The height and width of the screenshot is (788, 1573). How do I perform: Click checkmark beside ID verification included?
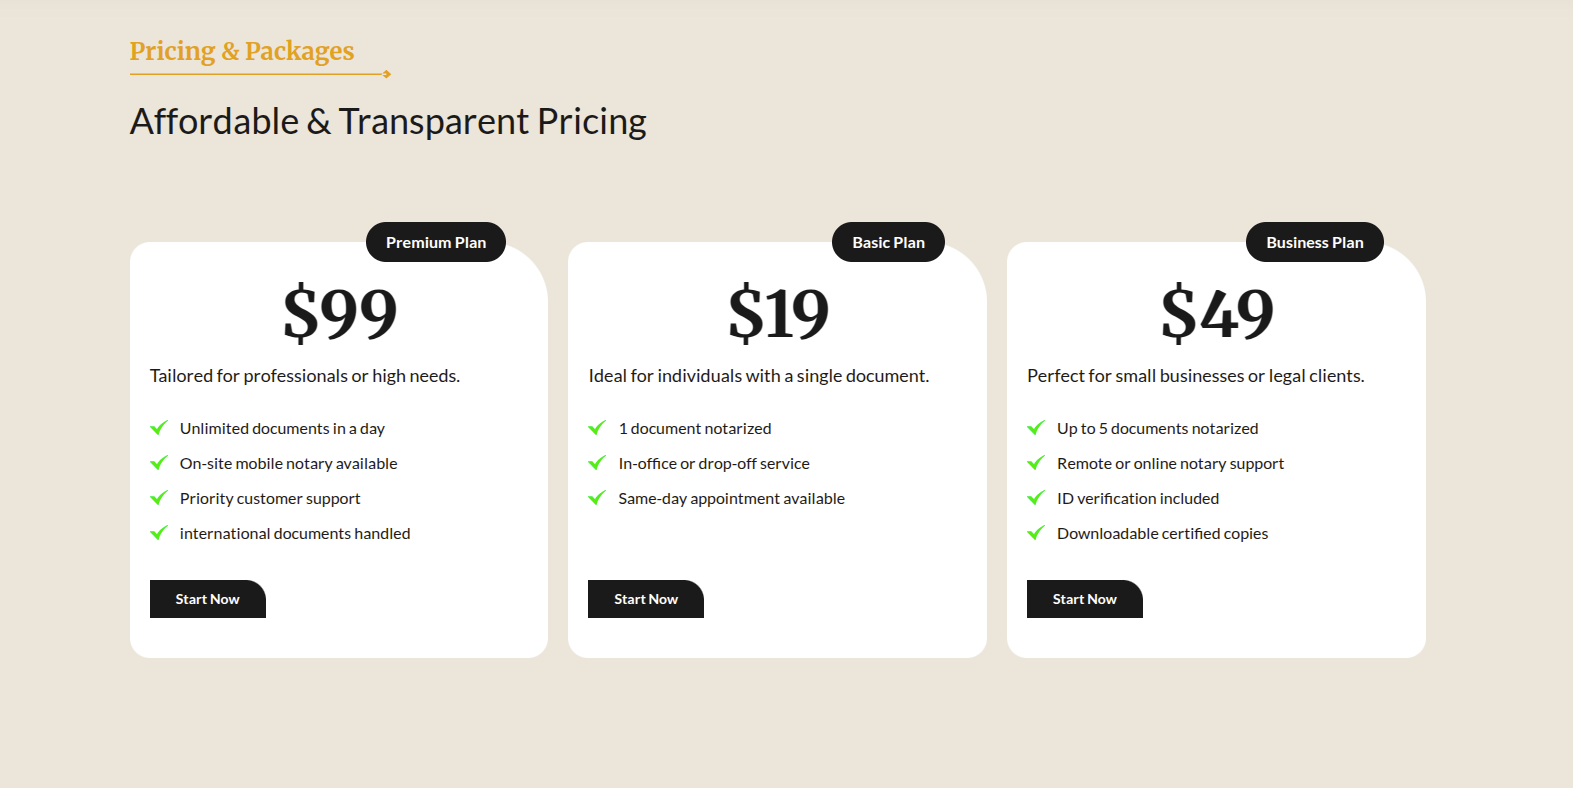tap(1036, 498)
